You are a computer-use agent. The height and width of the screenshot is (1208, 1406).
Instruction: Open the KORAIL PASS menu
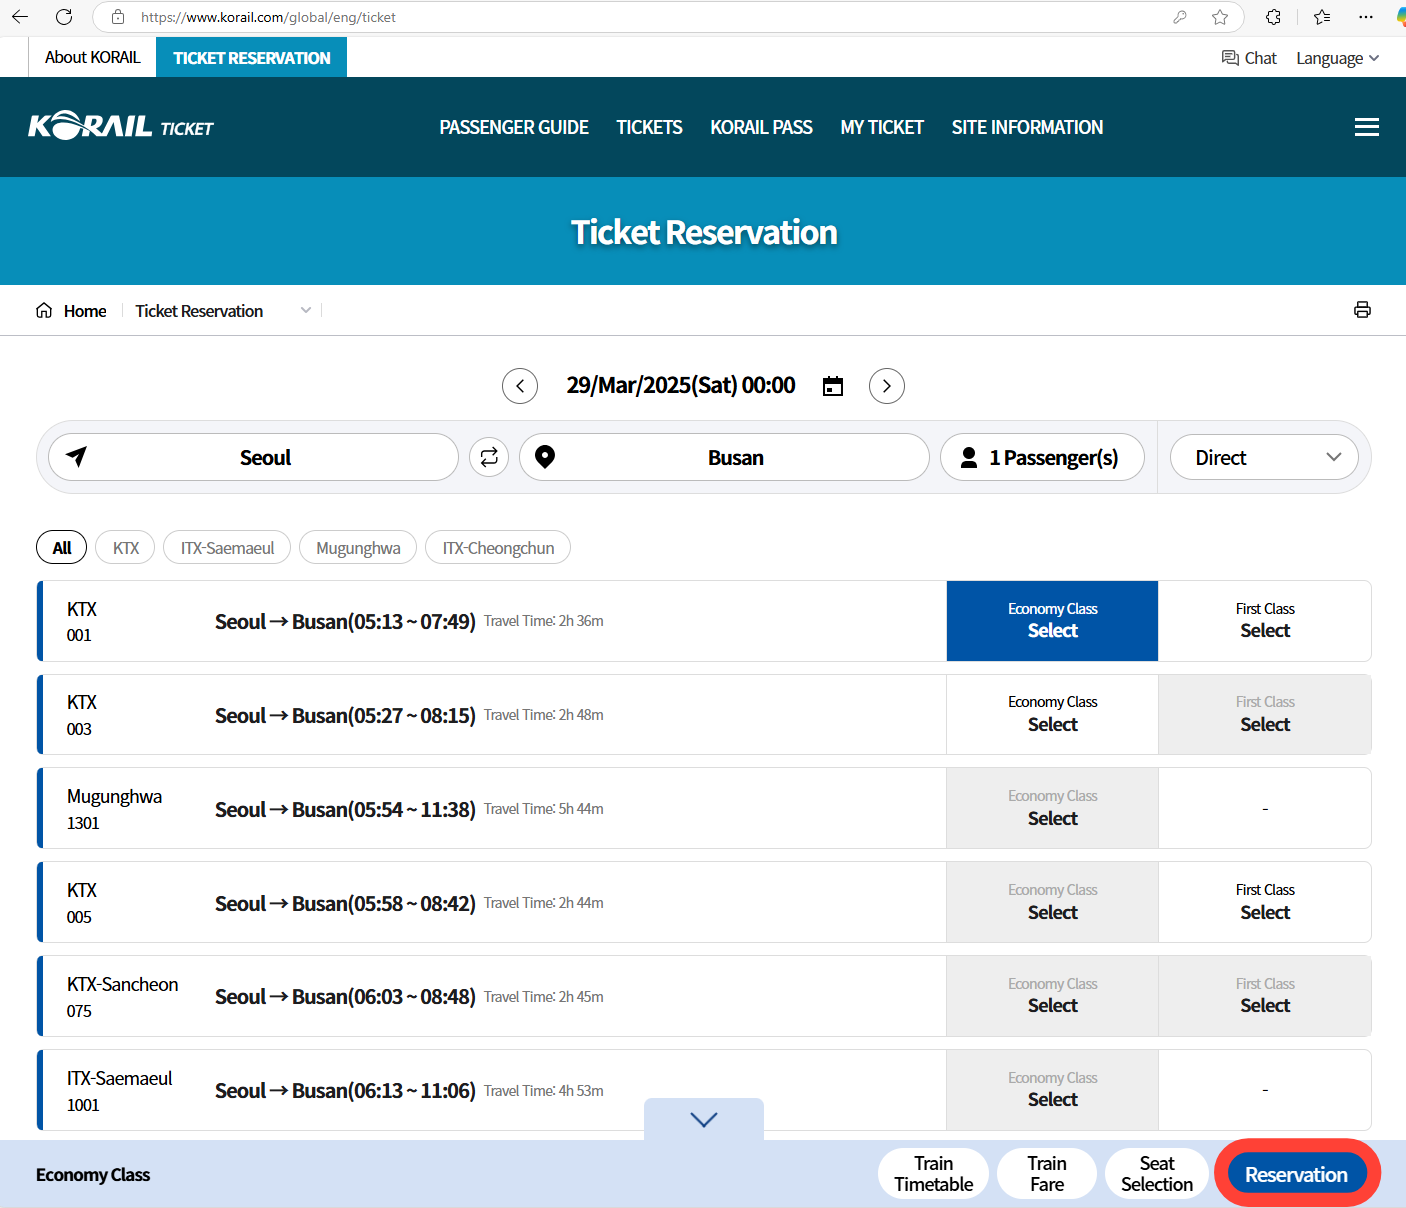[x=761, y=127]
